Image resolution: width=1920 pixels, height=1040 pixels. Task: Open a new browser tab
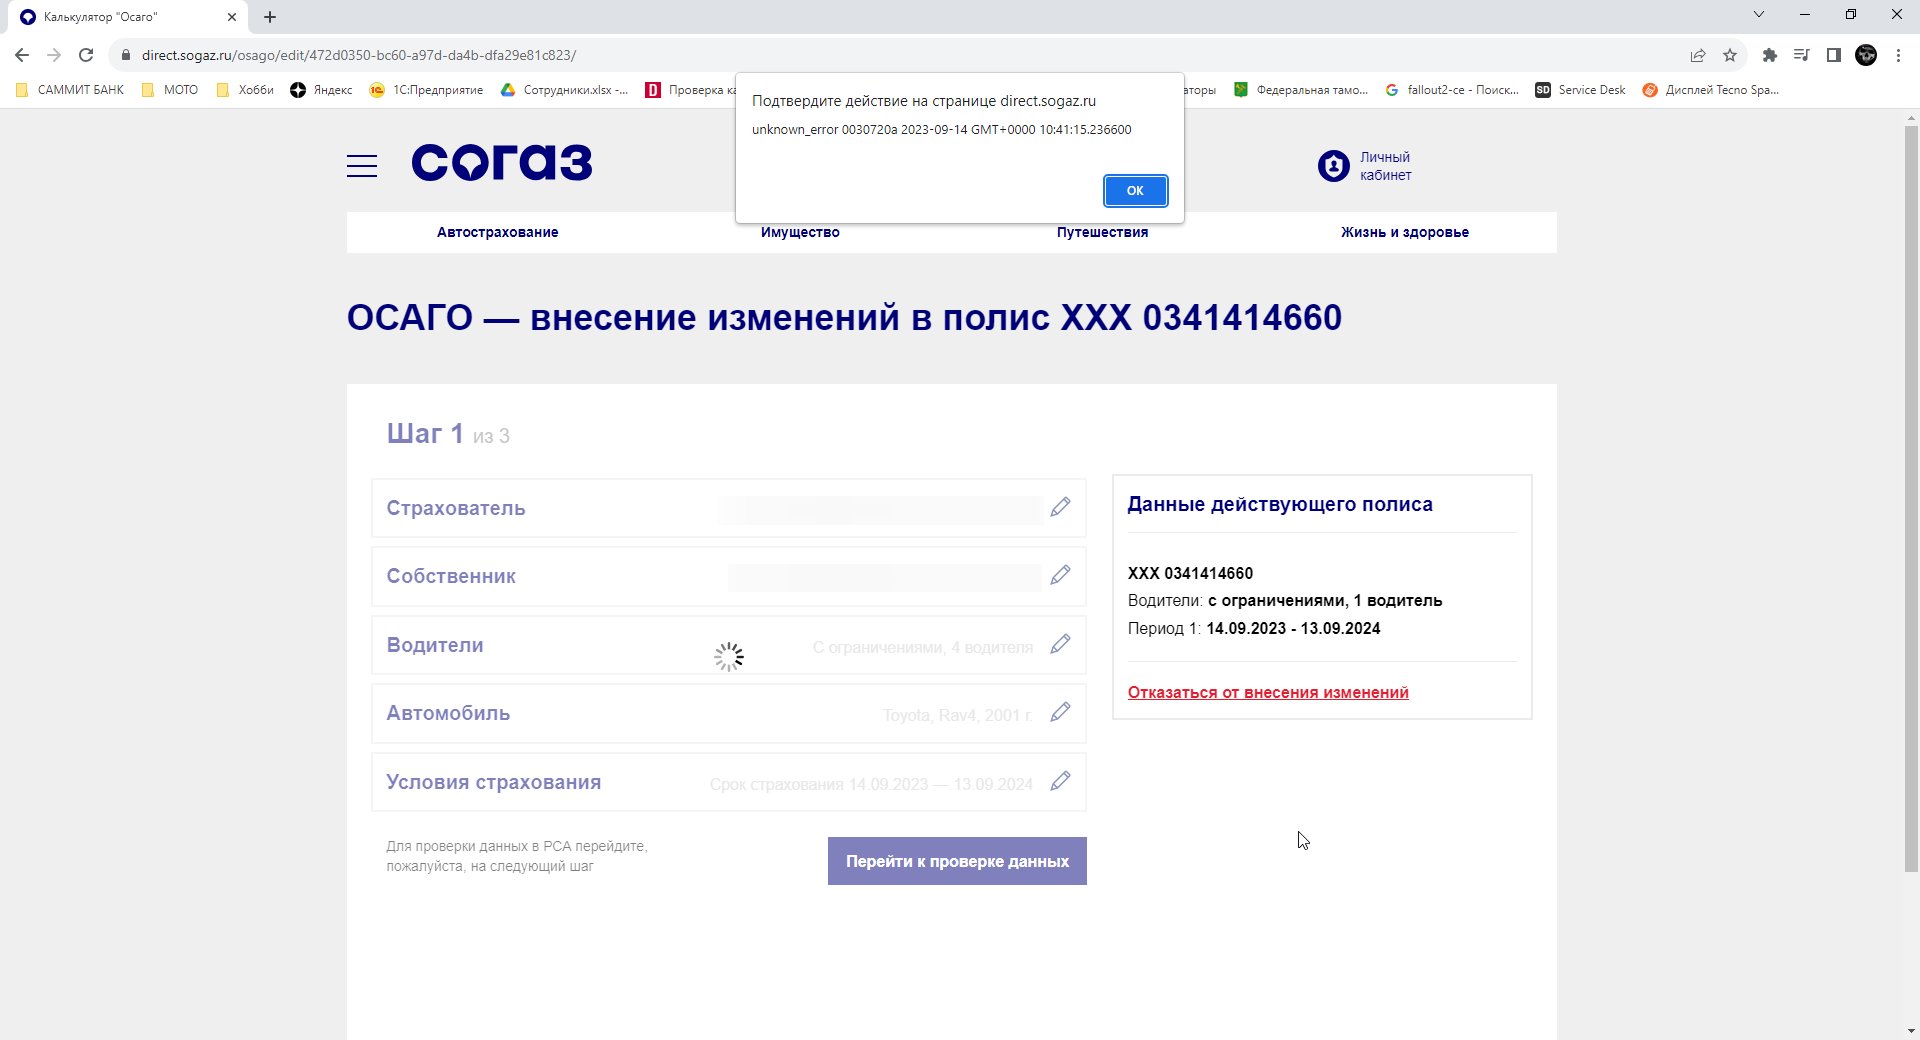pyautogui.click(x=270, y=17)
